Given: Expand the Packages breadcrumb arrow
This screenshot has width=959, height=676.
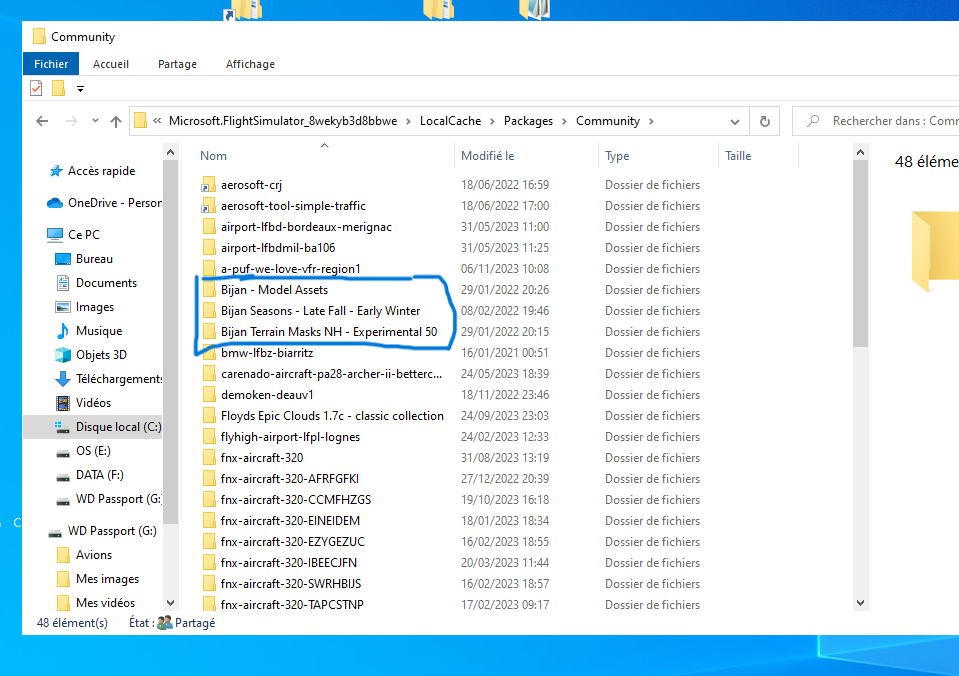Looking at the screenshot, I should click(564, 121).
